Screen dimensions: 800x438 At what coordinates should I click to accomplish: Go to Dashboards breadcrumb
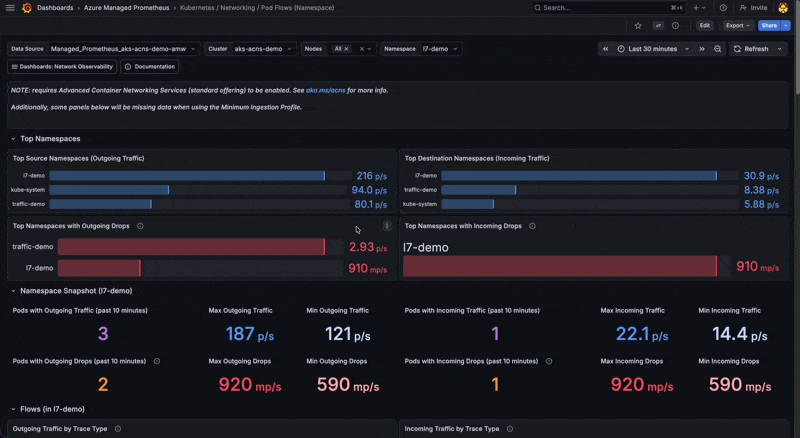coord(55,8)
